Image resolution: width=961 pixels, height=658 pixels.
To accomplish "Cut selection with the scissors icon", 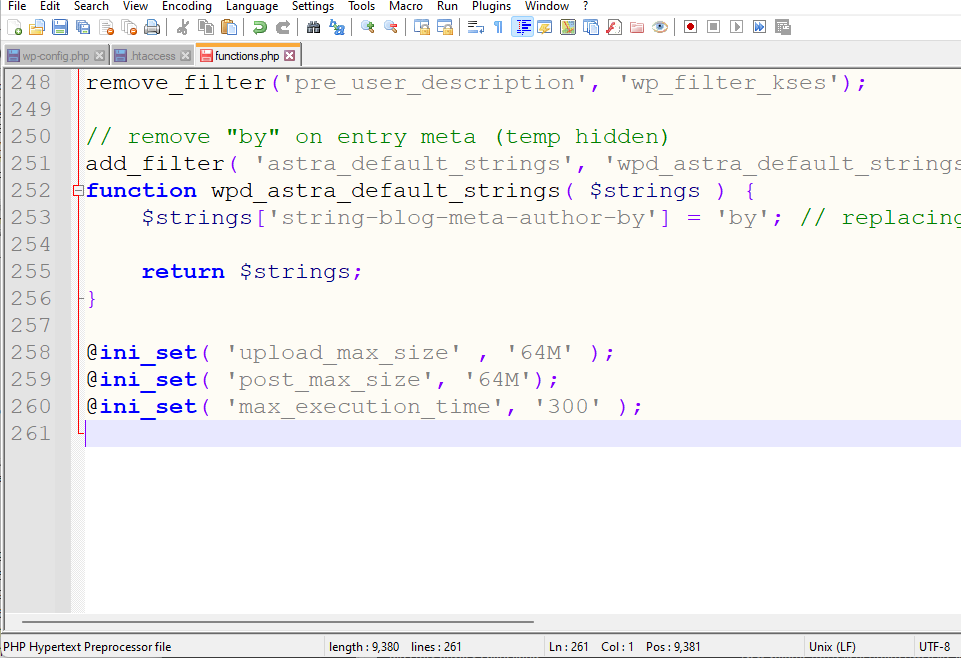I will point(183,27).
